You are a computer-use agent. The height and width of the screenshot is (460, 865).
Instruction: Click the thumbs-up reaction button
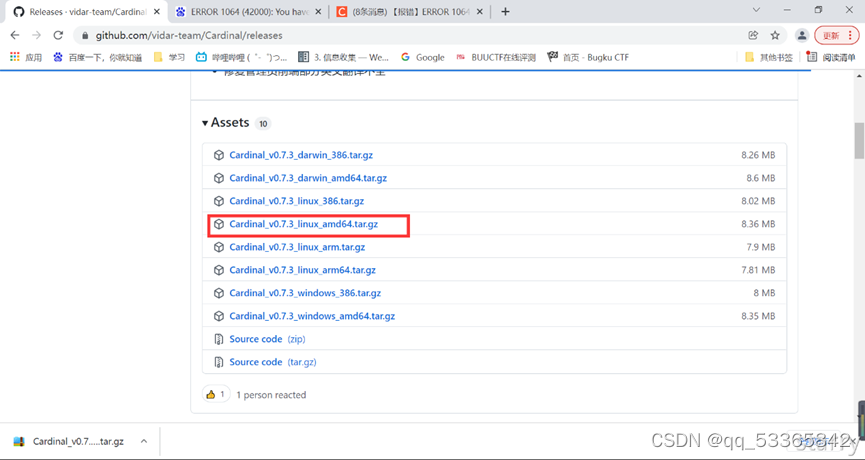pyautogui.click(x=216, y=394)
